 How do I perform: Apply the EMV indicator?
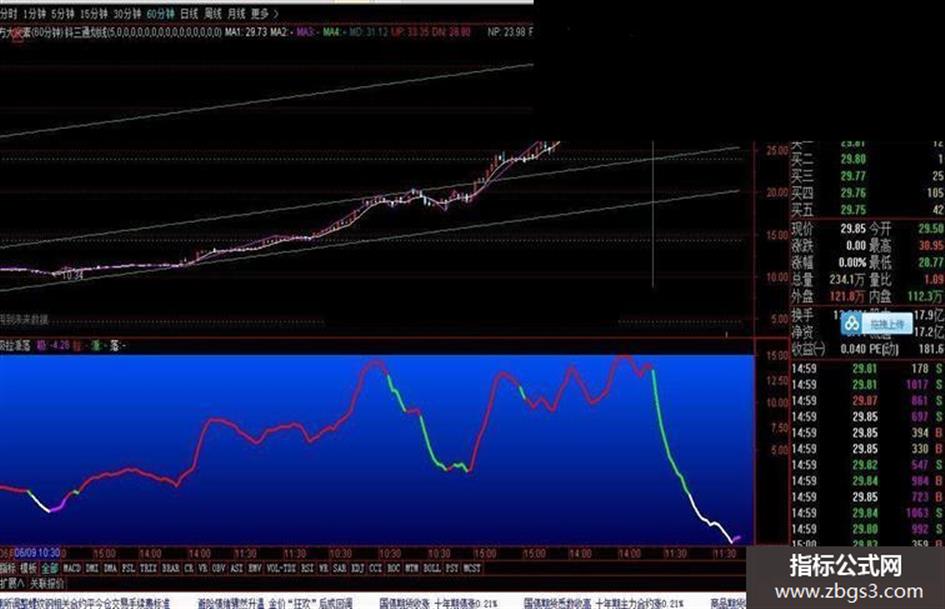click(x=254, y=568)
